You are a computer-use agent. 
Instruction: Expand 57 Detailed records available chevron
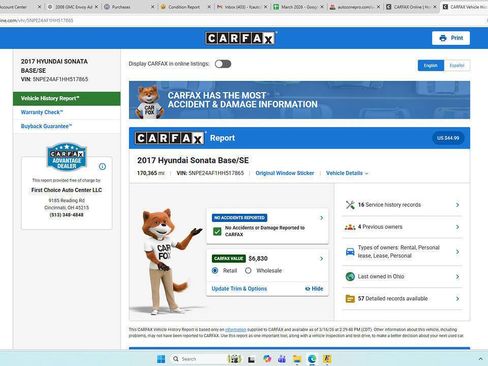click(x=457, y=299)
